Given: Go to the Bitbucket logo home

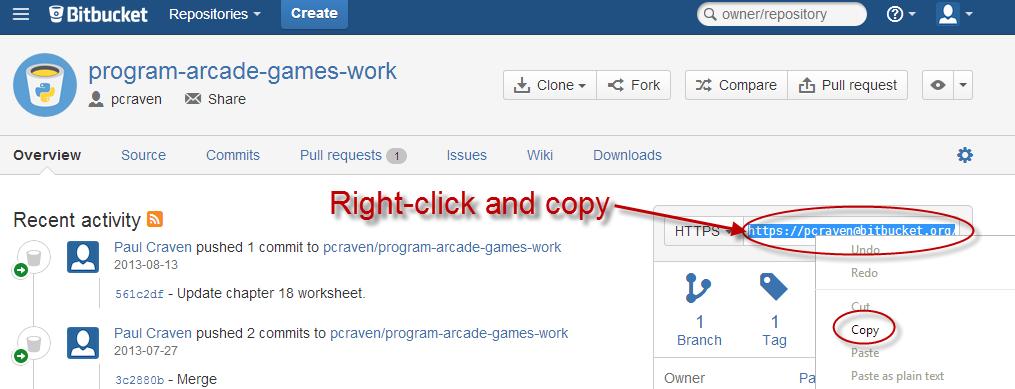Looking at the screenshot, I should click(98, 14).
